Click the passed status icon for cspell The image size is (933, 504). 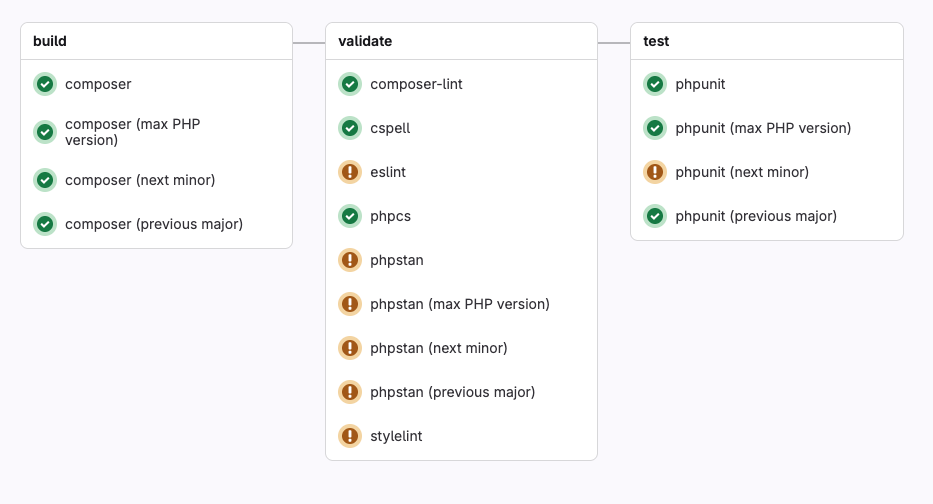coord(350,128)
